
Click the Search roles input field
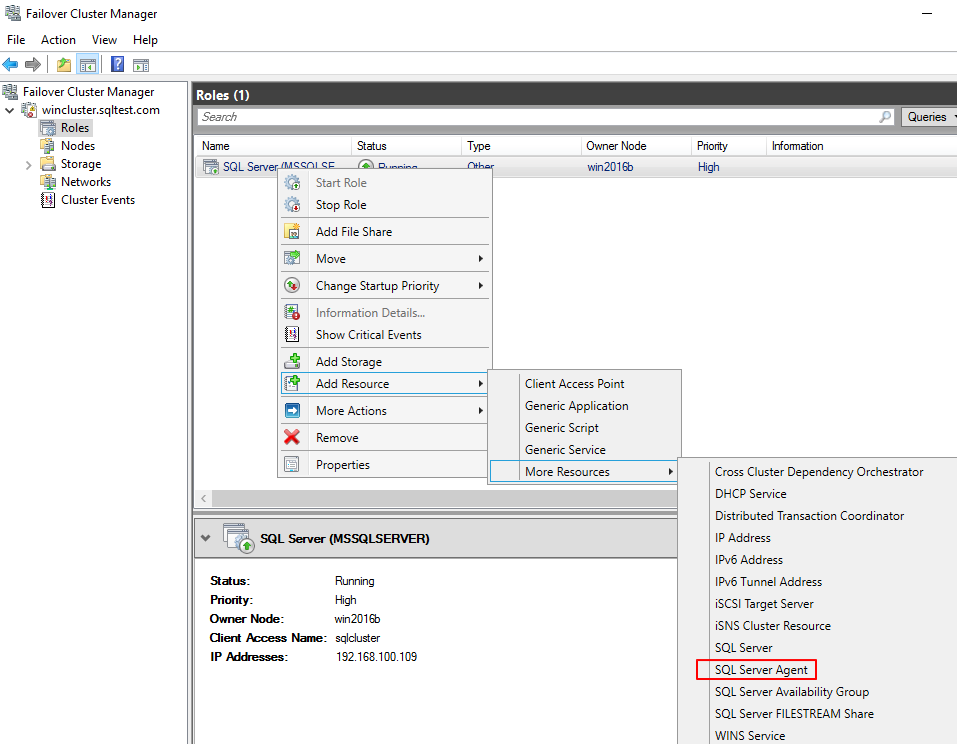click(546, 117)
